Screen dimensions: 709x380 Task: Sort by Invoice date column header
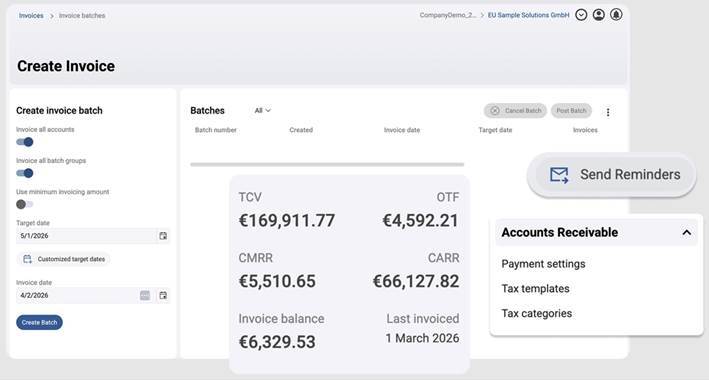402,130
